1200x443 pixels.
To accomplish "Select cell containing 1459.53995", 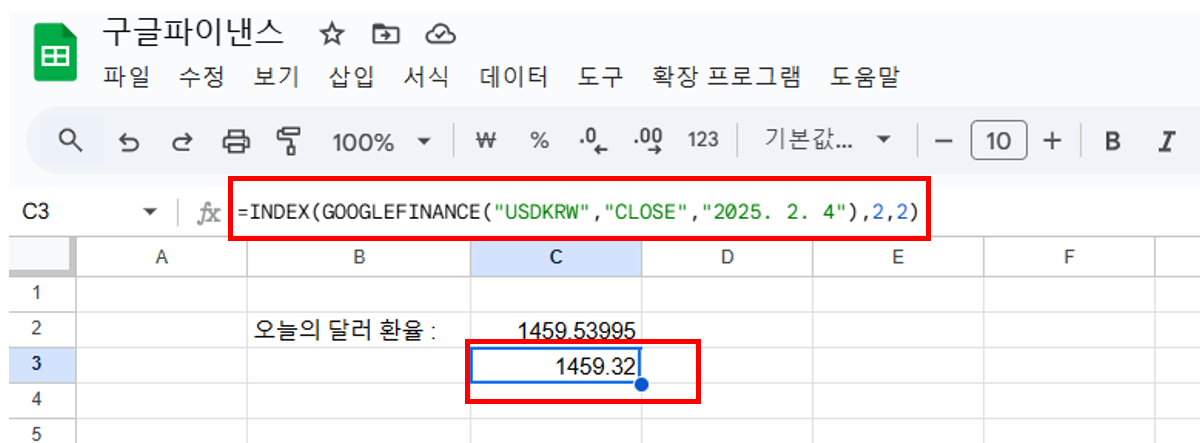I will [556, 329].
